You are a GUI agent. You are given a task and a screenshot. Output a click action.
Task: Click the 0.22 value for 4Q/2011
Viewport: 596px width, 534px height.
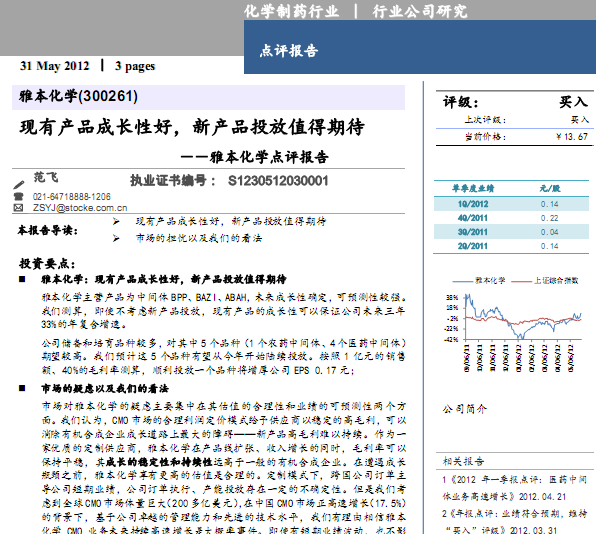click(x=550, y=218)
